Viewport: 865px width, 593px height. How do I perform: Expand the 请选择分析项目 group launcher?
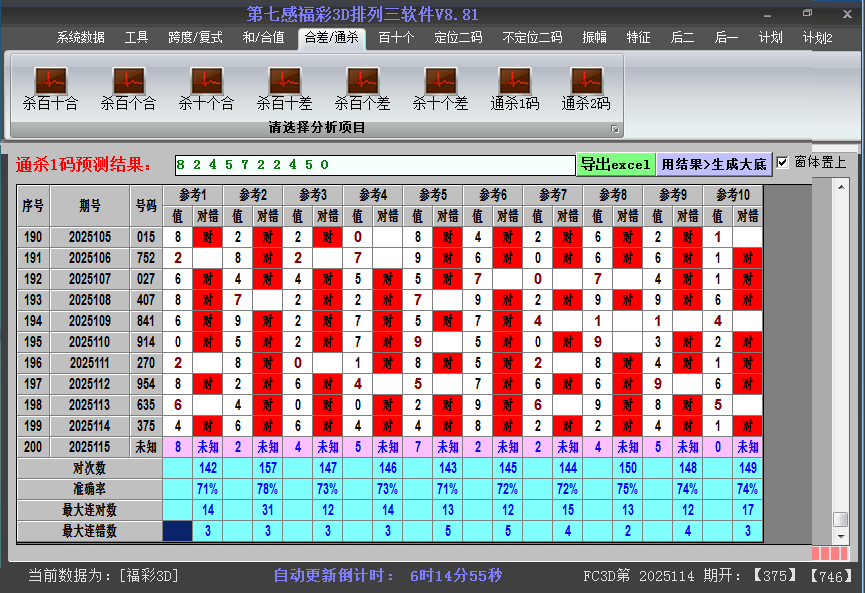pyautogui.click(x=615, y=129)
